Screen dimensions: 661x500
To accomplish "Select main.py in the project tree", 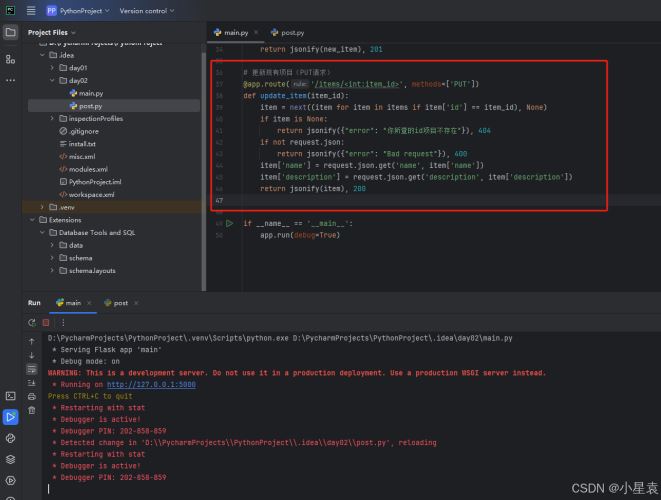I will click(x=90, y=93).
